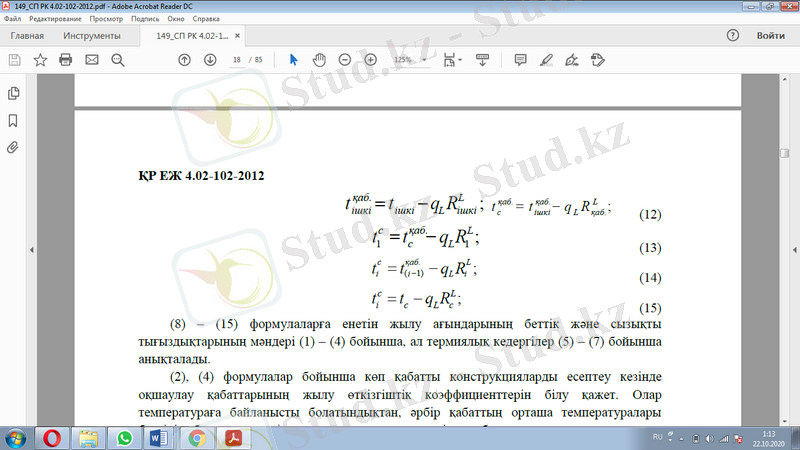Go to the next page arrow
800x450 pixels.
(x=210, y=60)
